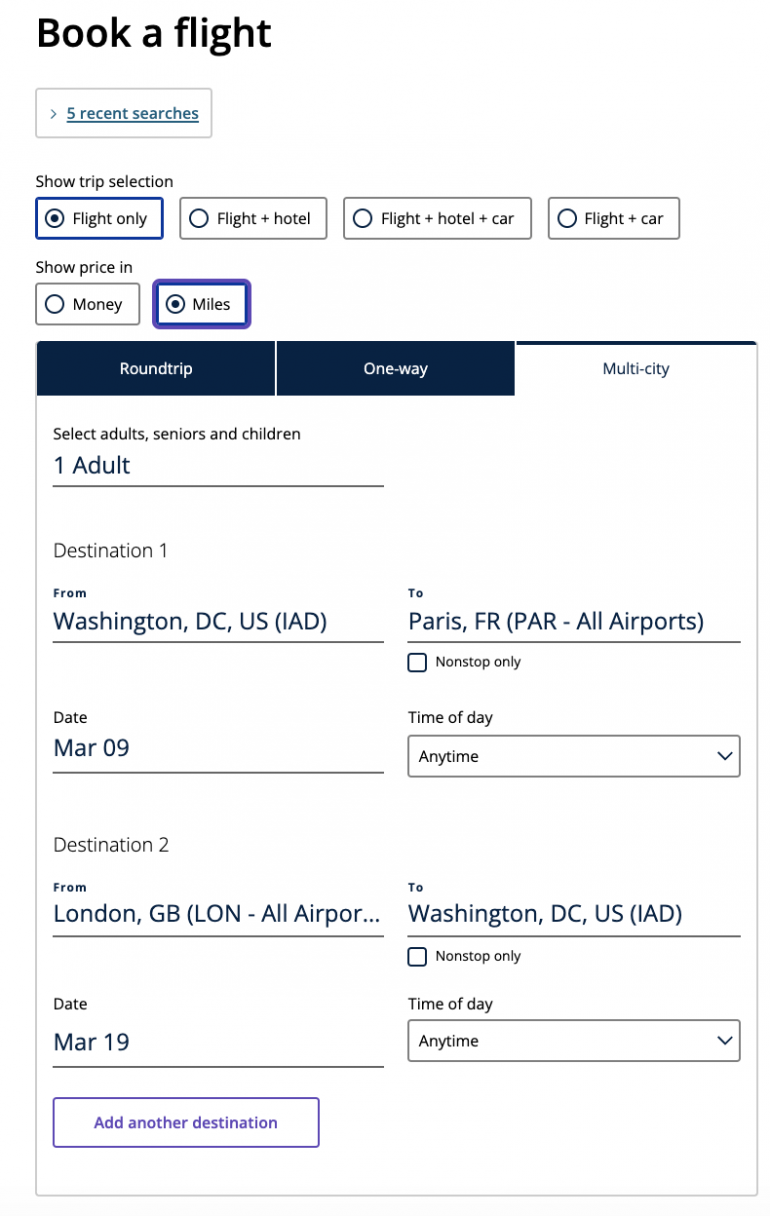Open the 1 Adult traveler selector
The width and height of the screenshot is (770, 1216).
click(x=217, y=466)
